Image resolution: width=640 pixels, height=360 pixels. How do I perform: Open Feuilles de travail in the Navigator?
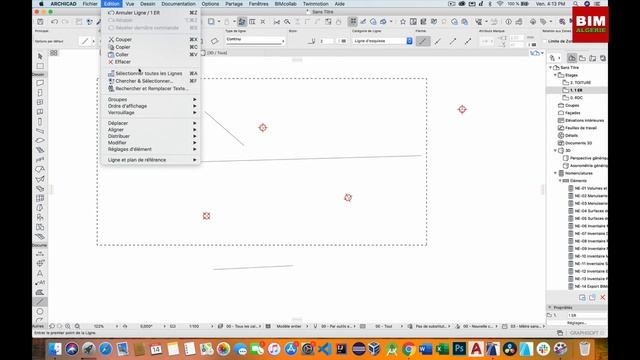pos(581,128)
